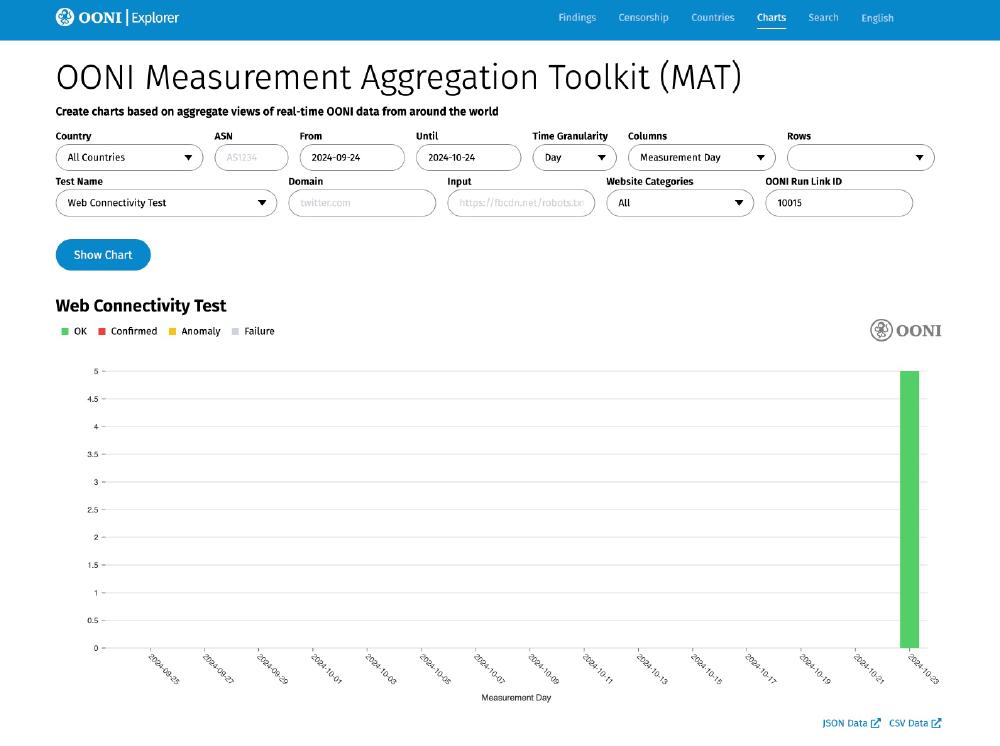Open the Columns Measurement Day dropdown
Viewport: 1000px width, 746px height.
pos(701,157)
